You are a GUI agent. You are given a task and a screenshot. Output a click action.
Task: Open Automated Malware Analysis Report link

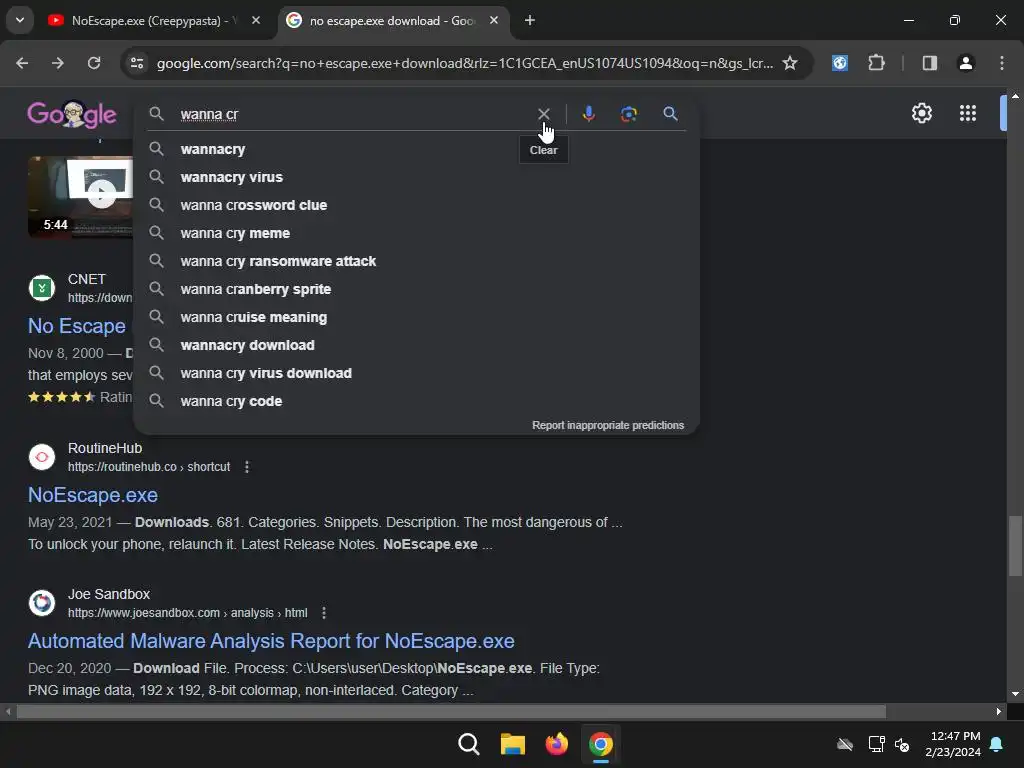click(271, 641)
